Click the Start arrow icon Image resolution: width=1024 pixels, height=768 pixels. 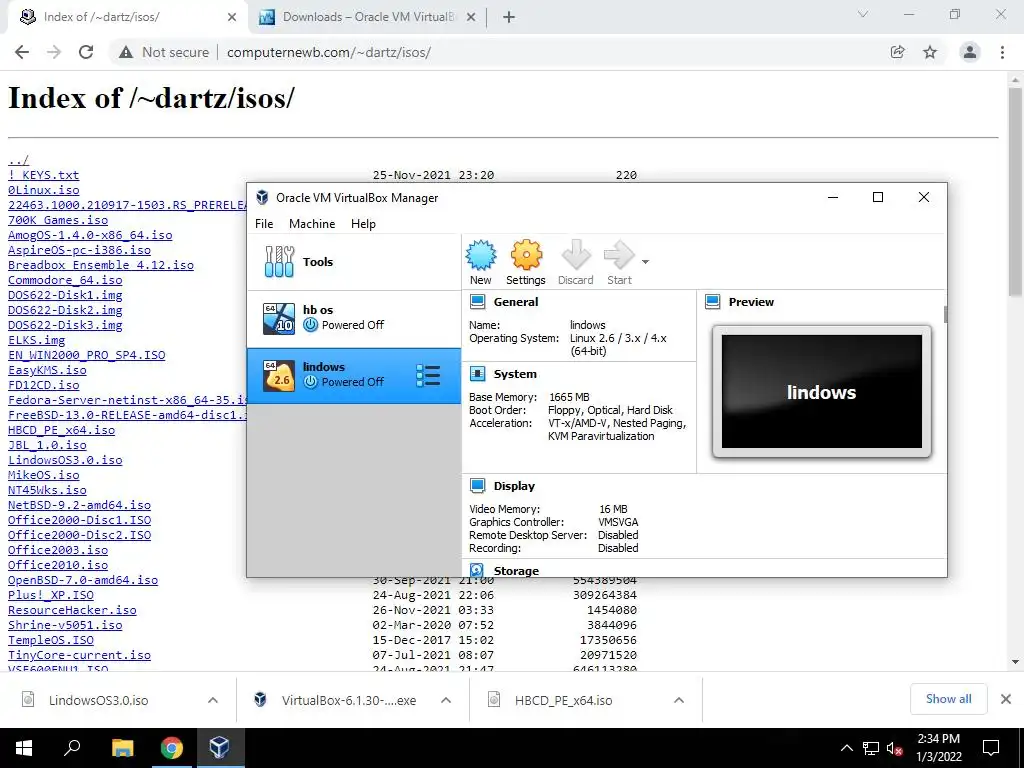(x=619, y=262)
